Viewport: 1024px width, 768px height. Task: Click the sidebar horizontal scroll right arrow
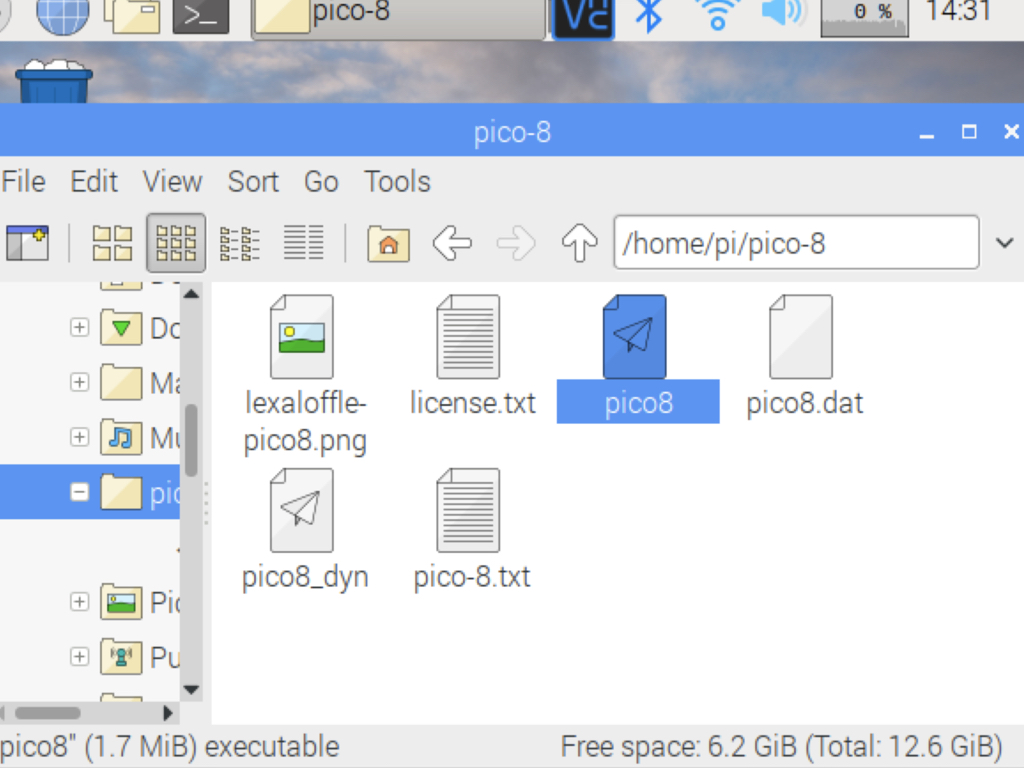pos(167,712)
